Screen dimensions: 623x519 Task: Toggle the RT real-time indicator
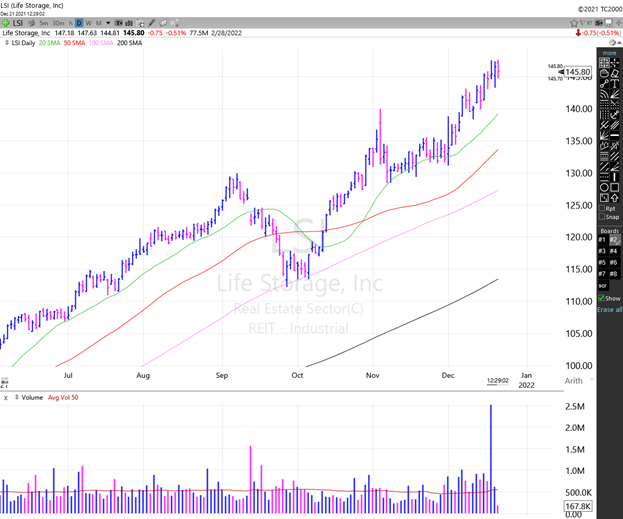coord(590,23)
